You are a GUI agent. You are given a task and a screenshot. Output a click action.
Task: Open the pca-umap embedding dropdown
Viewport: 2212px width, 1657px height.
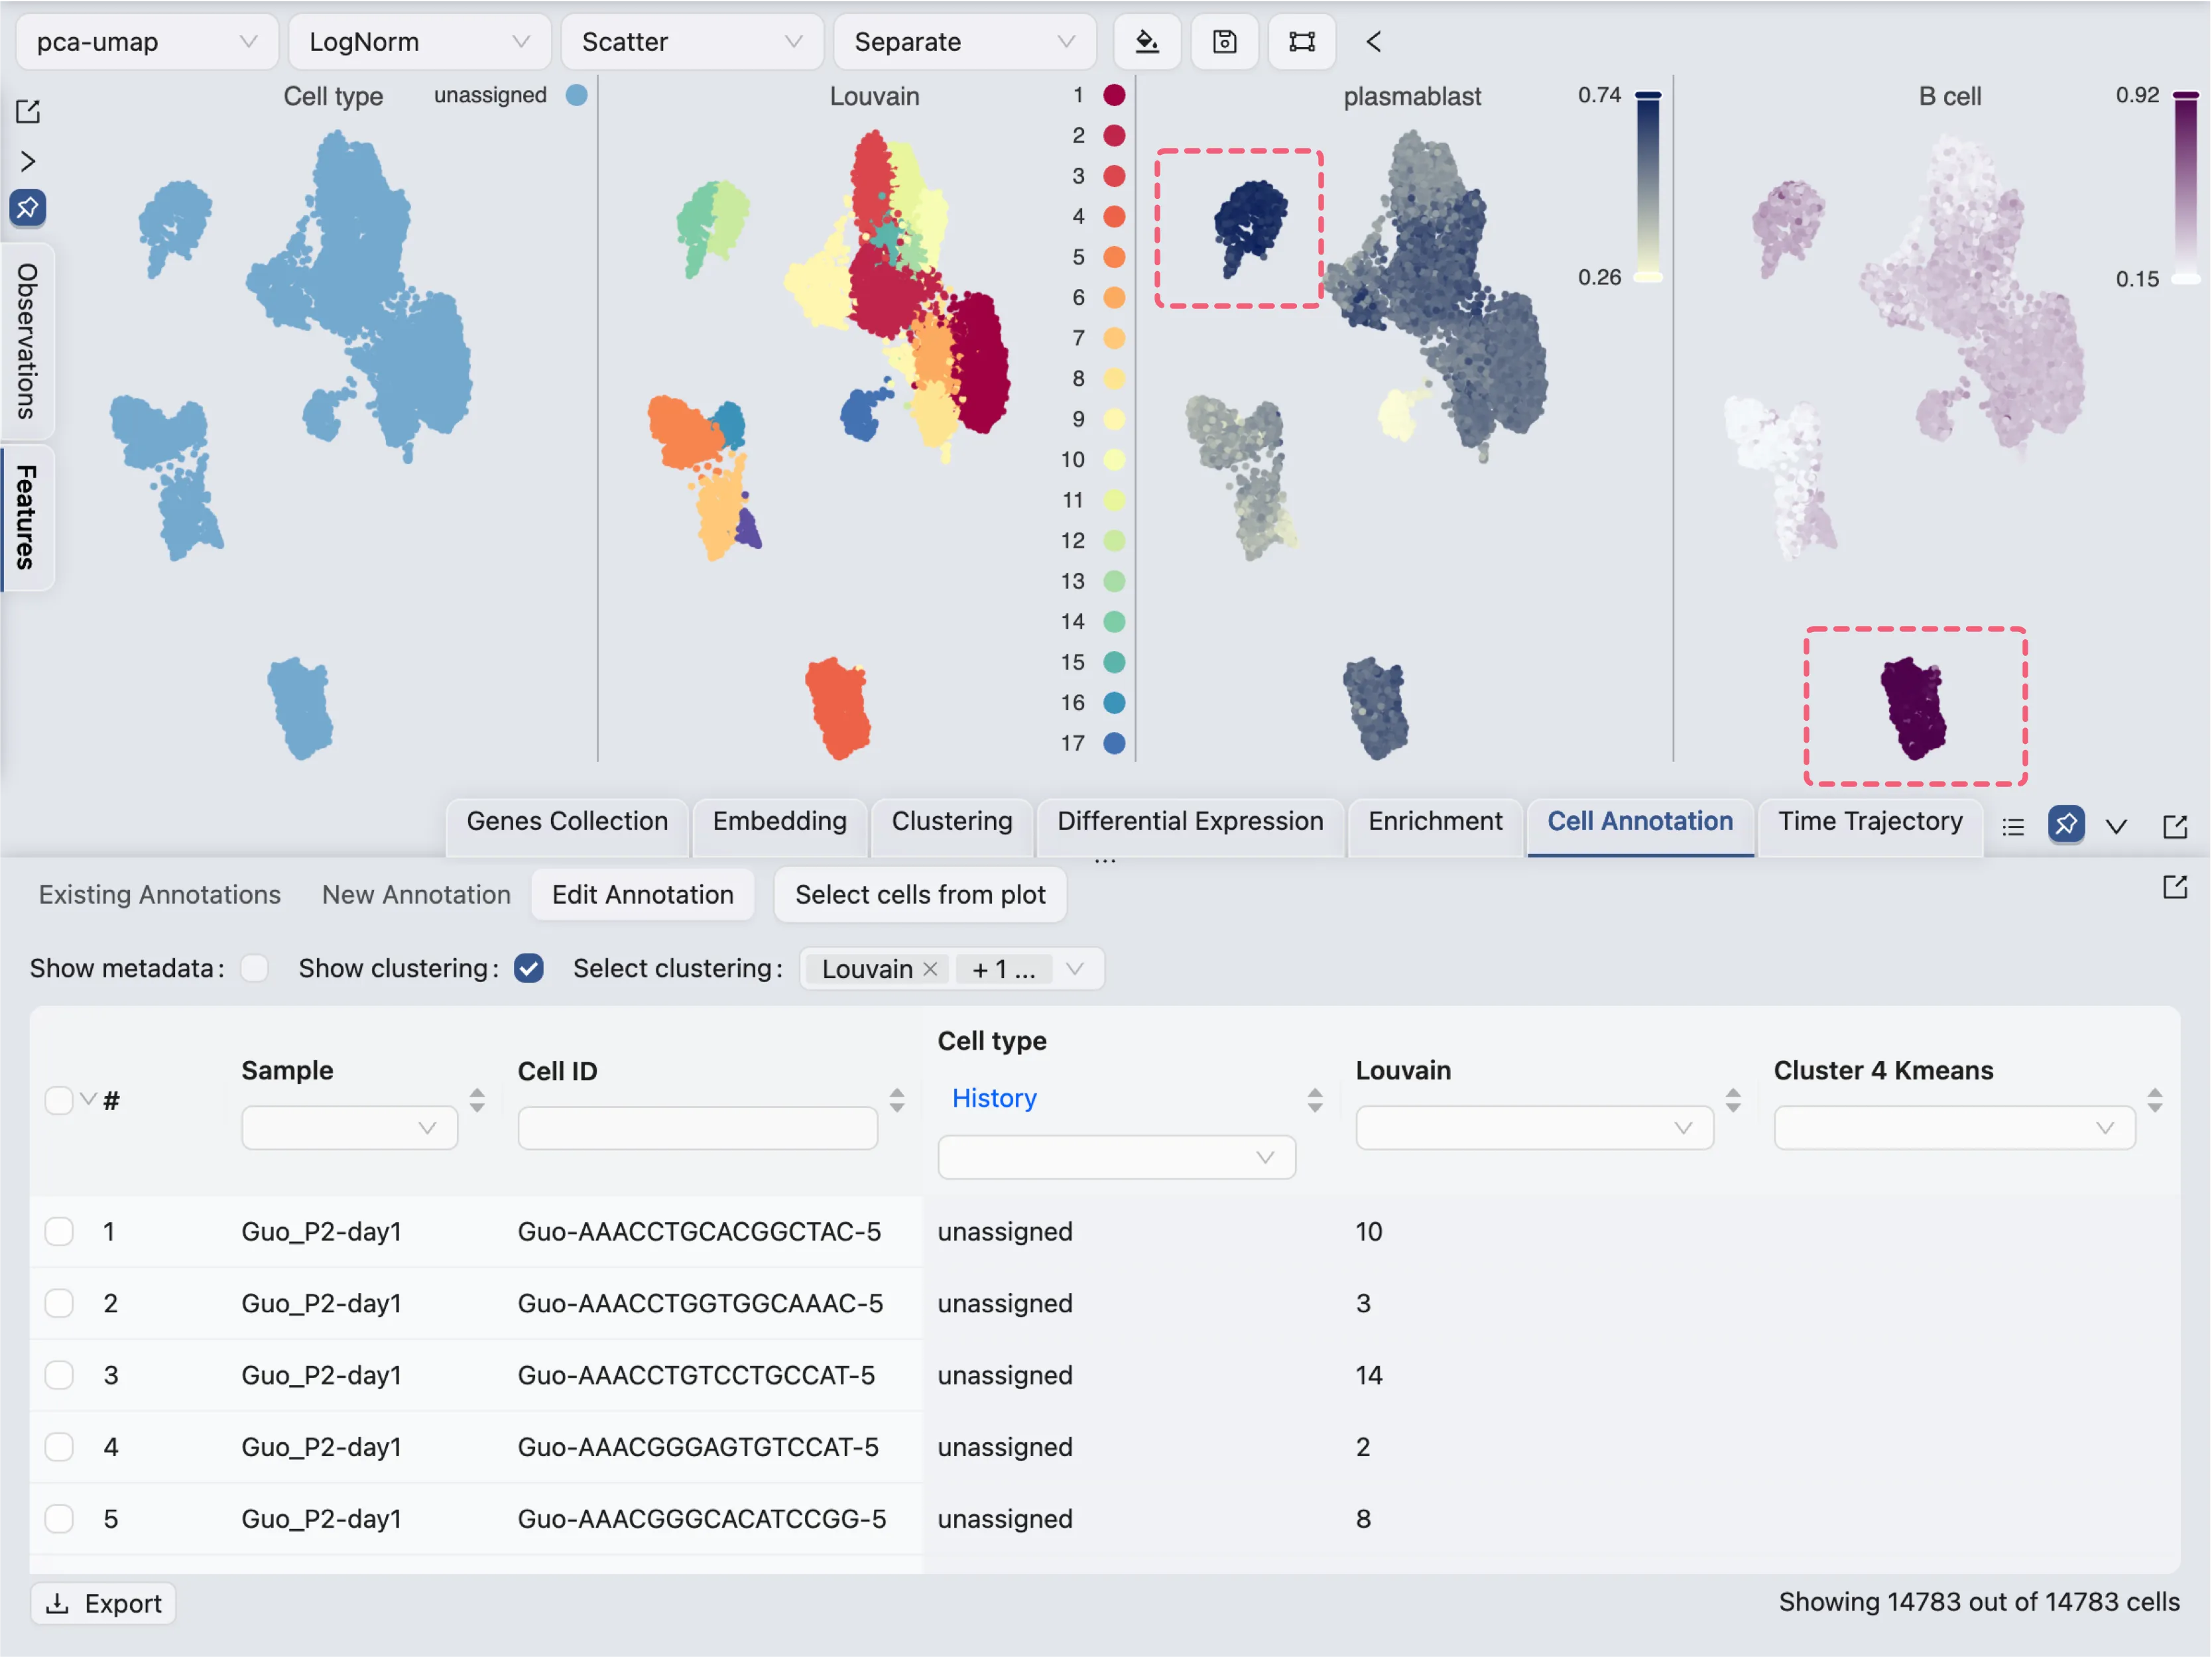point(146,42)
